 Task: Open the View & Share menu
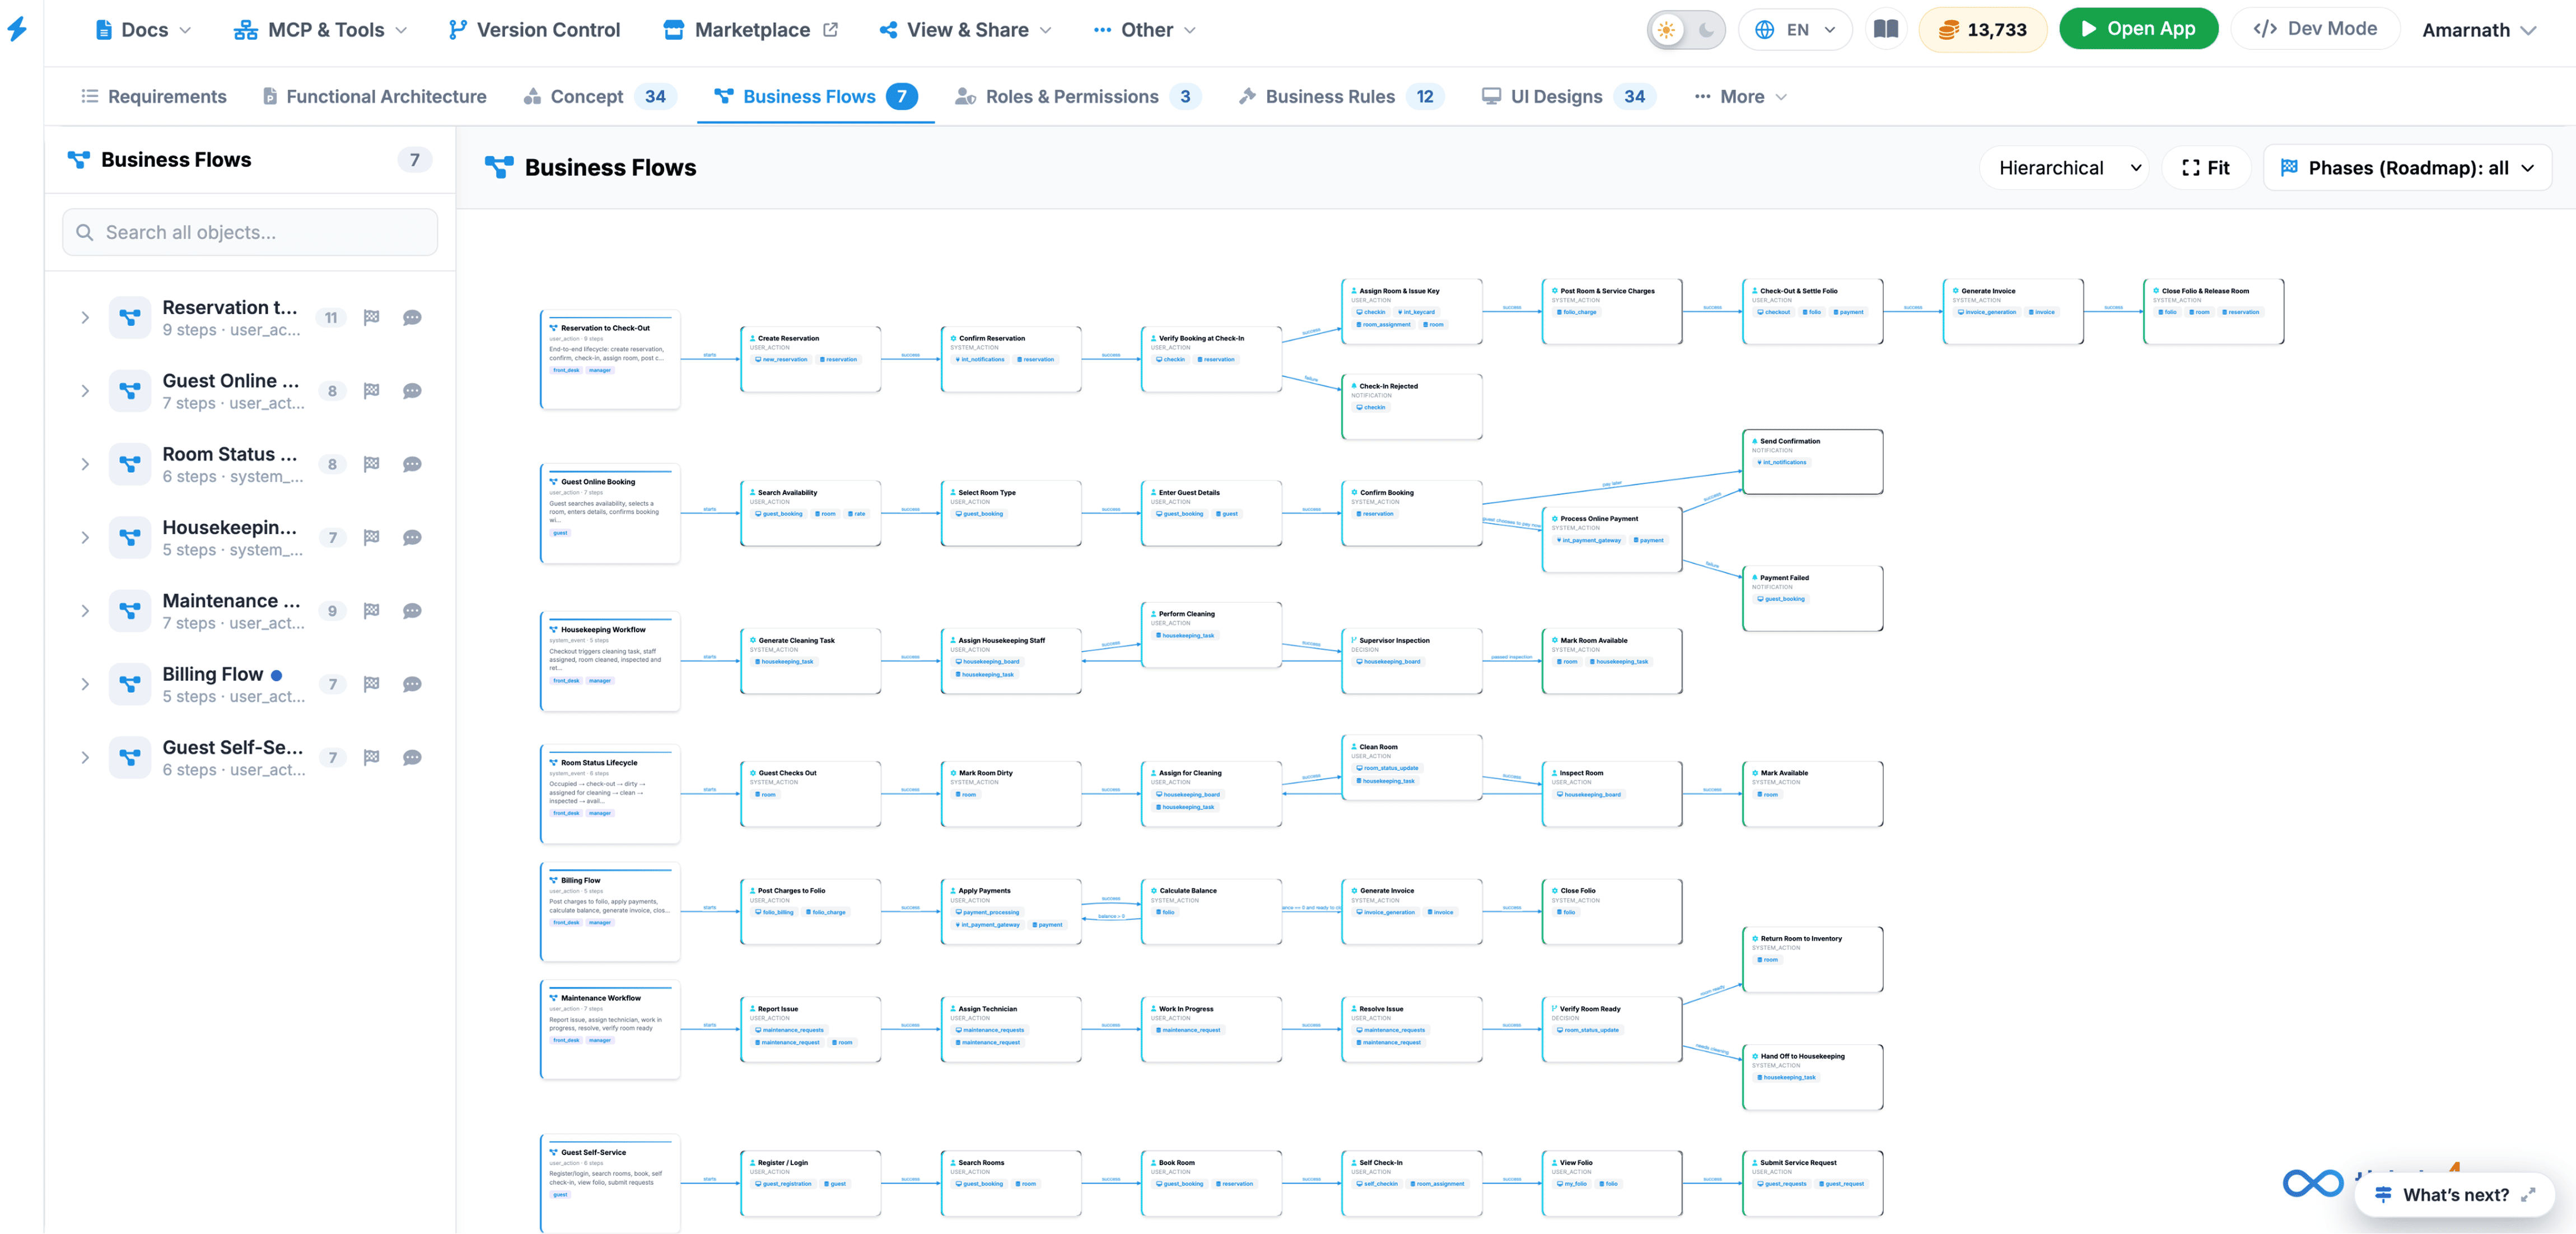(965, 30)
